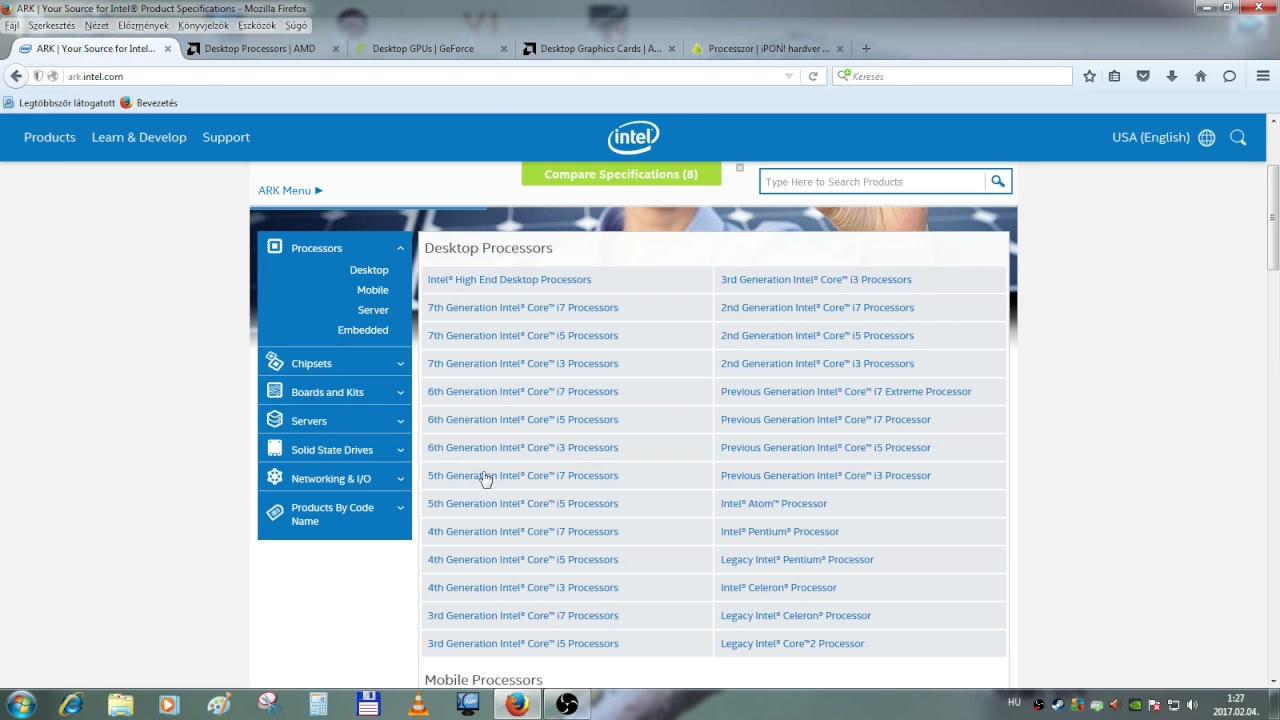Open the site search magnifier icon
The image size is (1280, 720).
tap(1238, 138)
